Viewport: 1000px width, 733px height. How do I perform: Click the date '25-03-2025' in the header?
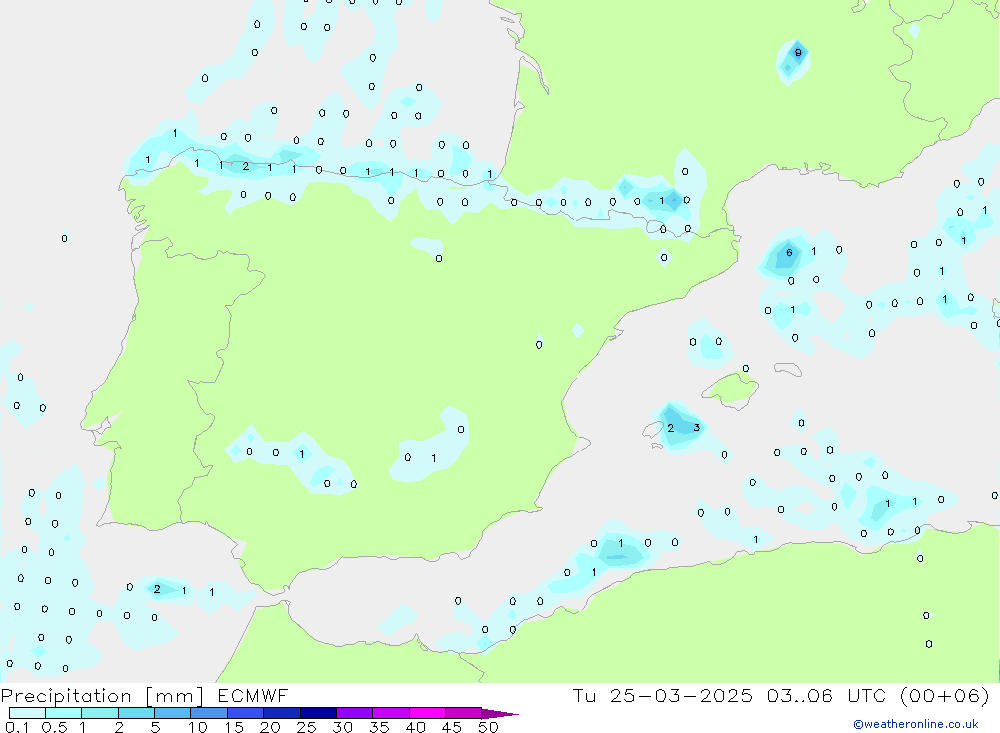pos(681,696)
